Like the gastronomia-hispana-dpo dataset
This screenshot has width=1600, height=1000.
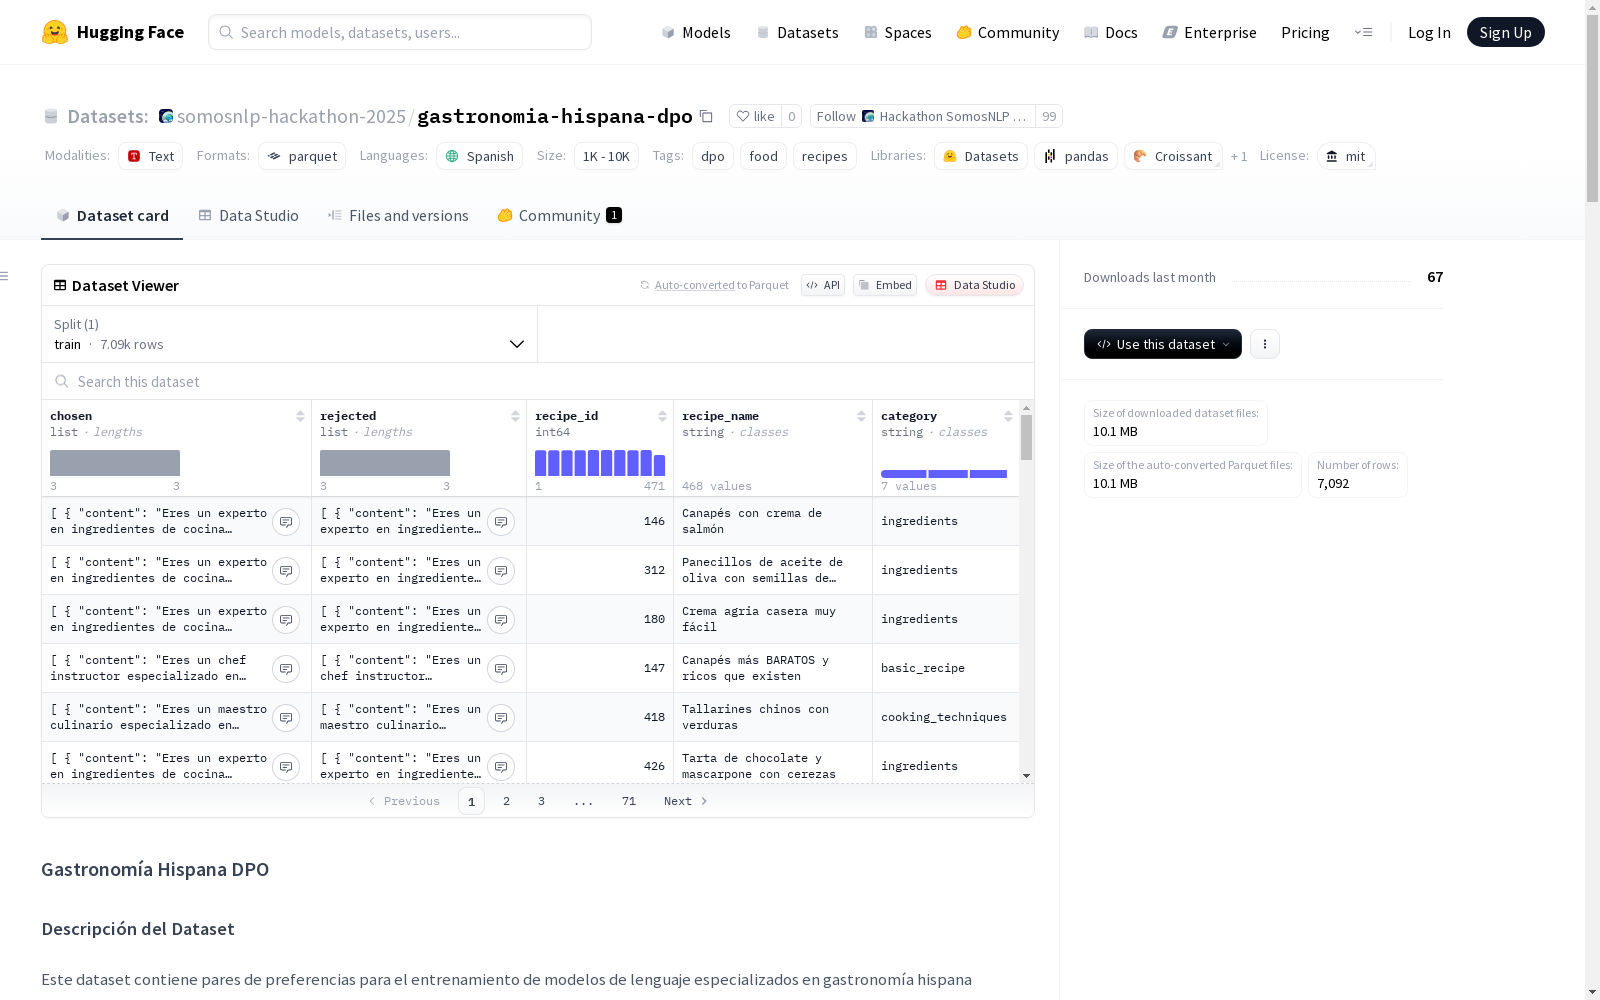click(x=755, y=116)
